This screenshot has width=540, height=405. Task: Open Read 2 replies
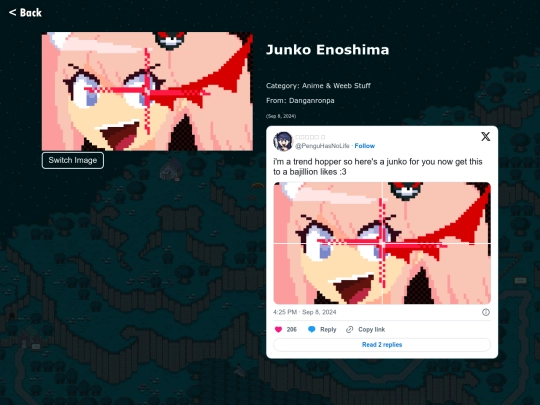382,345
